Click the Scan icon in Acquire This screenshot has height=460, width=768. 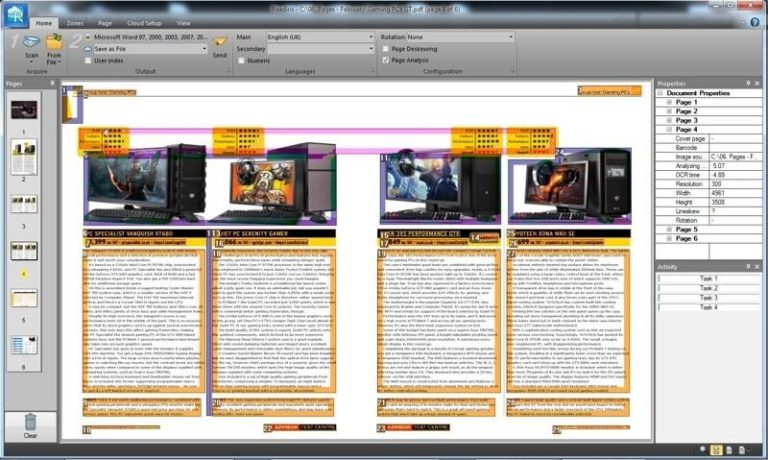point(31,42)
